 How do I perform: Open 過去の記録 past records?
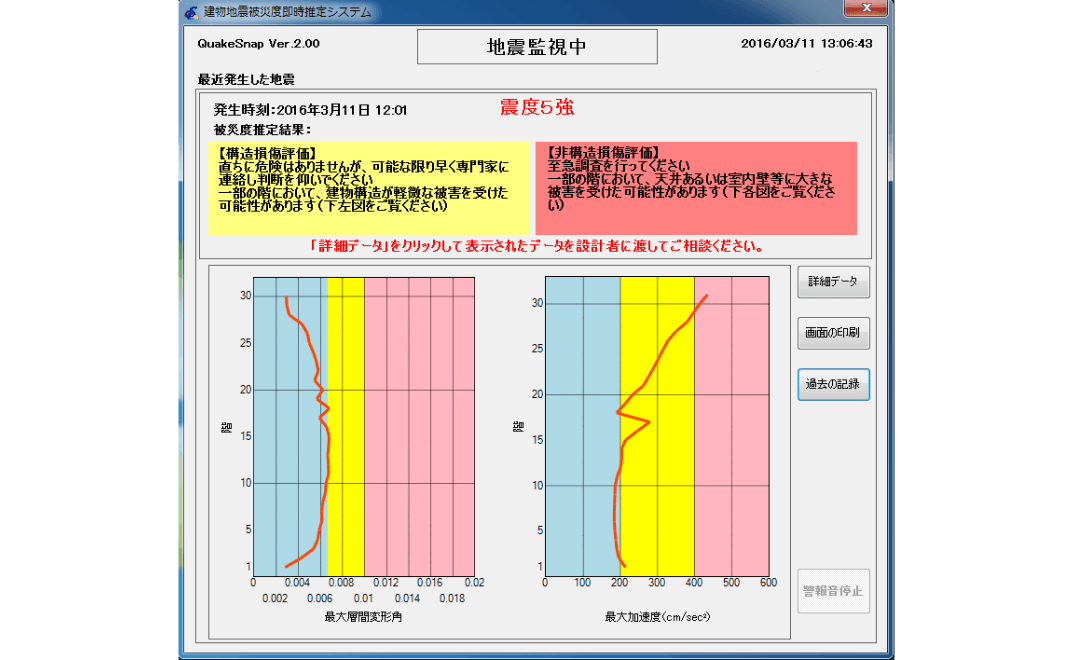[833, 384]
